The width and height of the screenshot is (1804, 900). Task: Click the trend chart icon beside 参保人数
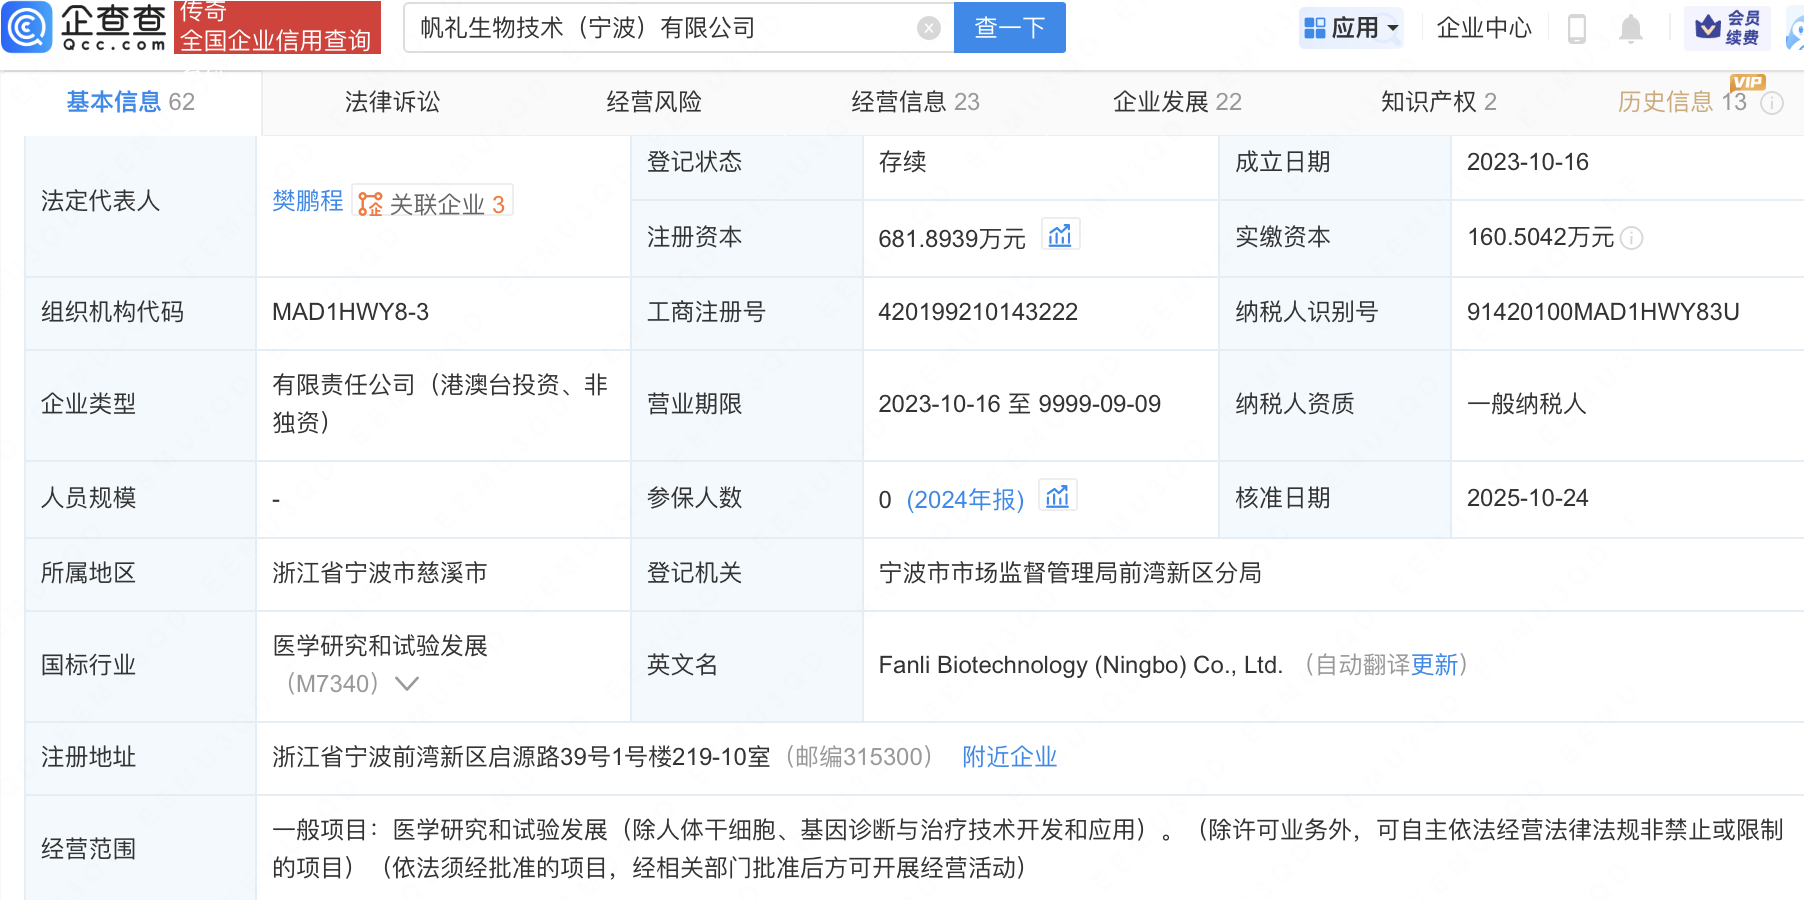(1058, 495)
